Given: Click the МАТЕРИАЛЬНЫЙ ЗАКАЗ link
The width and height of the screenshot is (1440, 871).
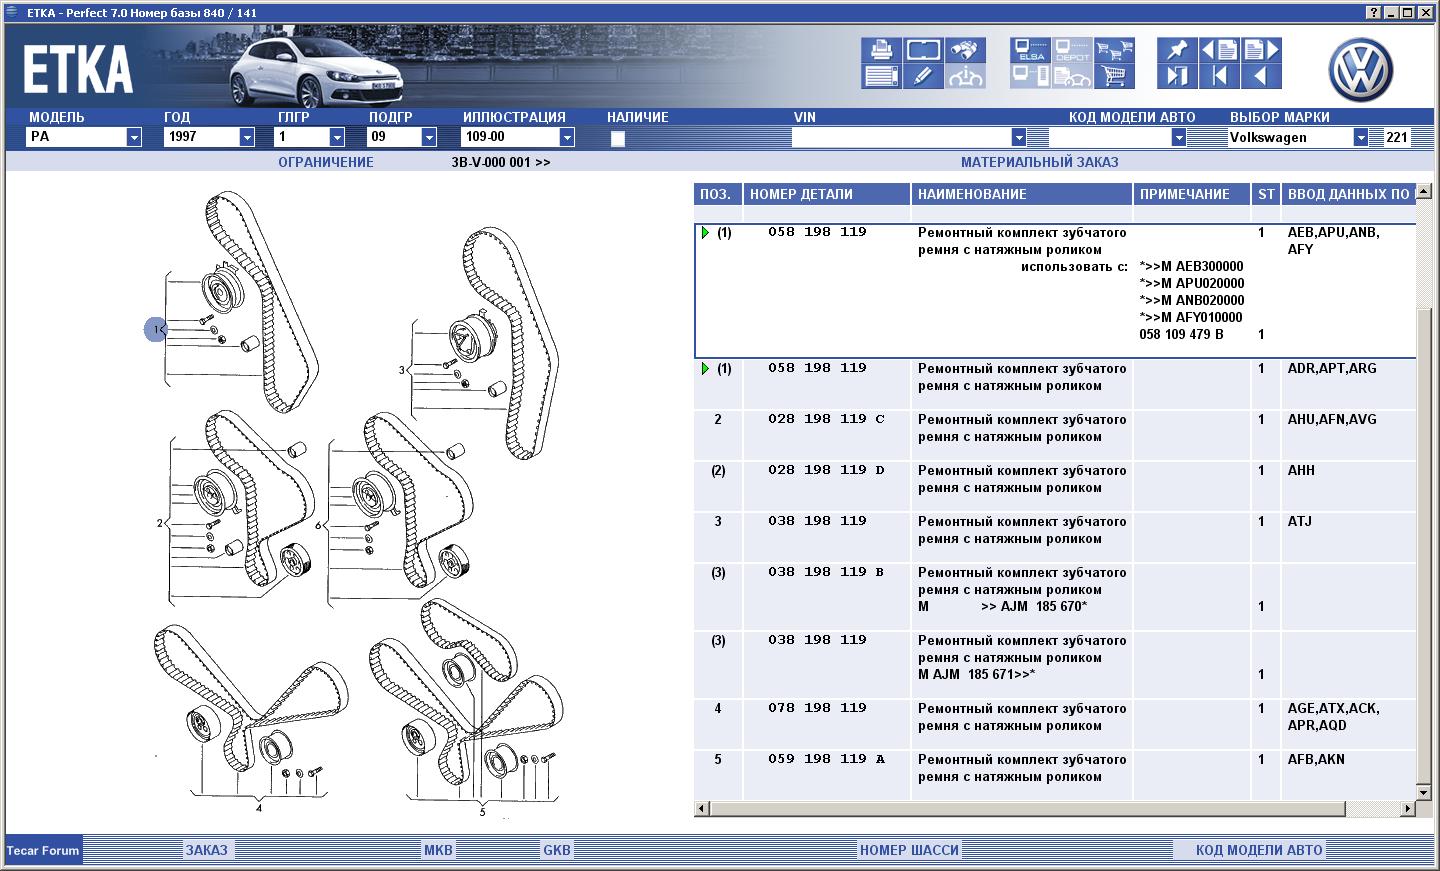Looking at the screenshot, I should 1040,162.
